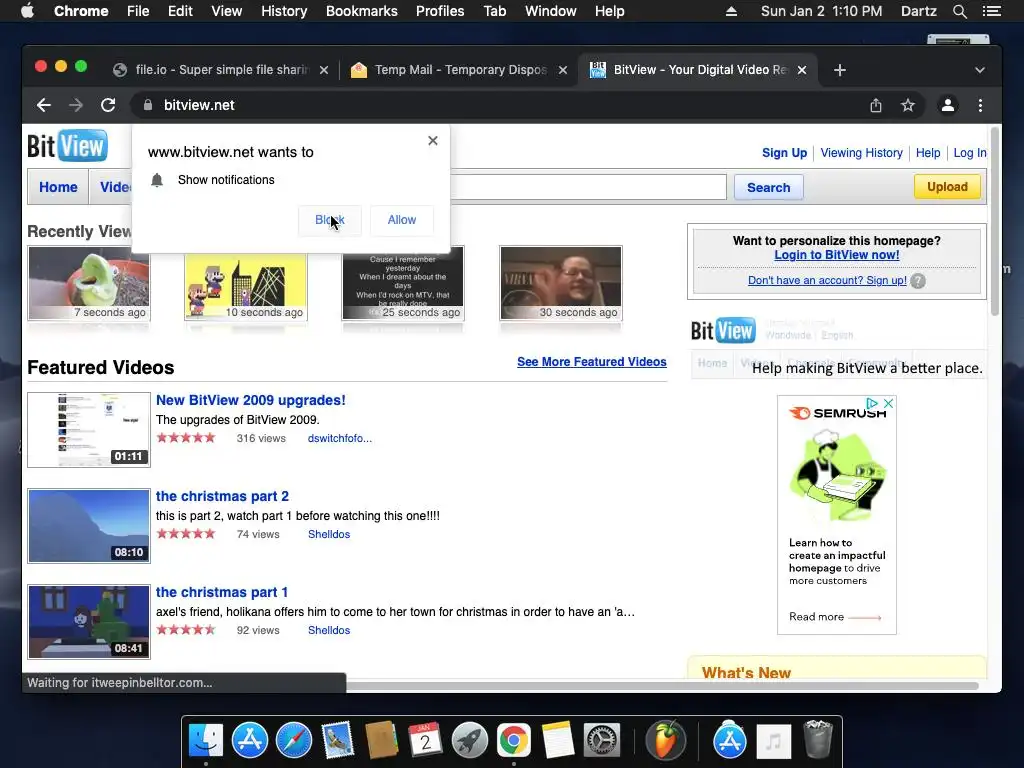Open Safari from the Dock

294,741
